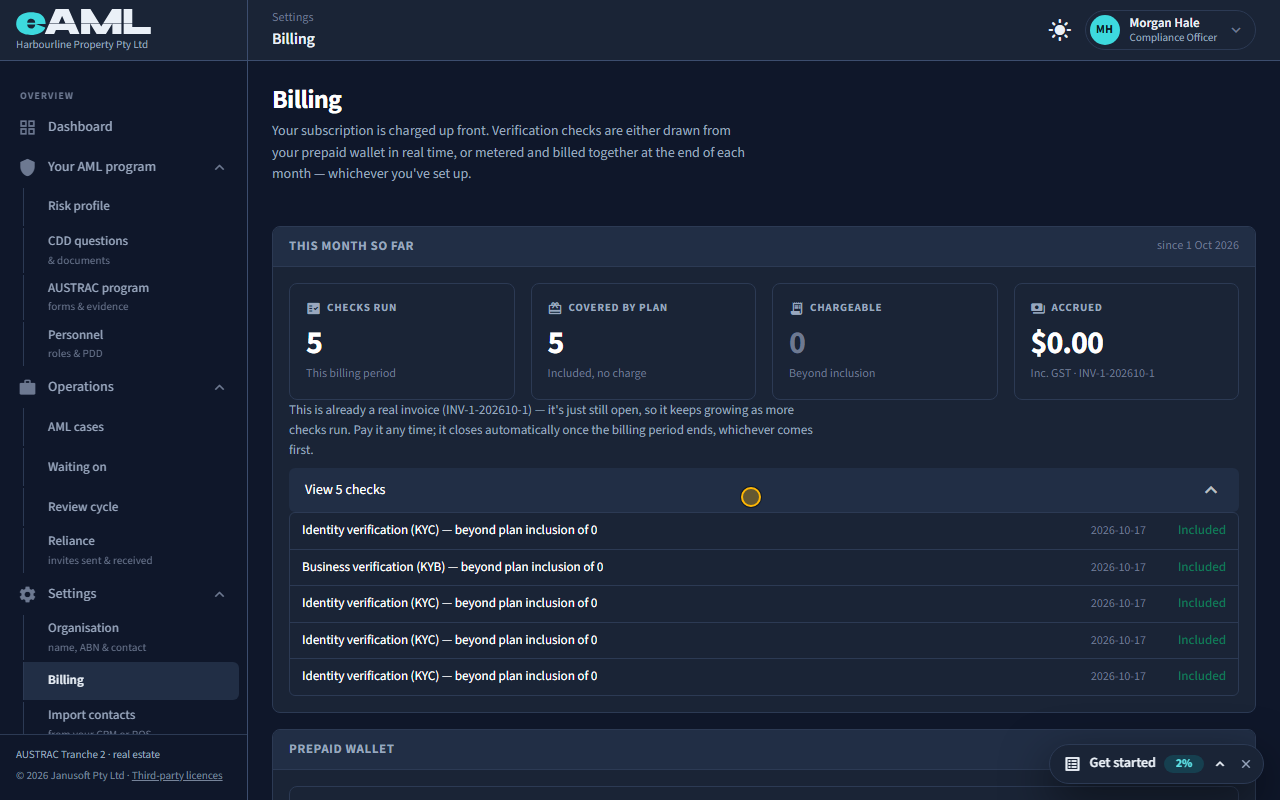The width and height of the screenshot is (1280, 800).
Task: Click the Included status on the KYB row
Action: point(1202,567)
